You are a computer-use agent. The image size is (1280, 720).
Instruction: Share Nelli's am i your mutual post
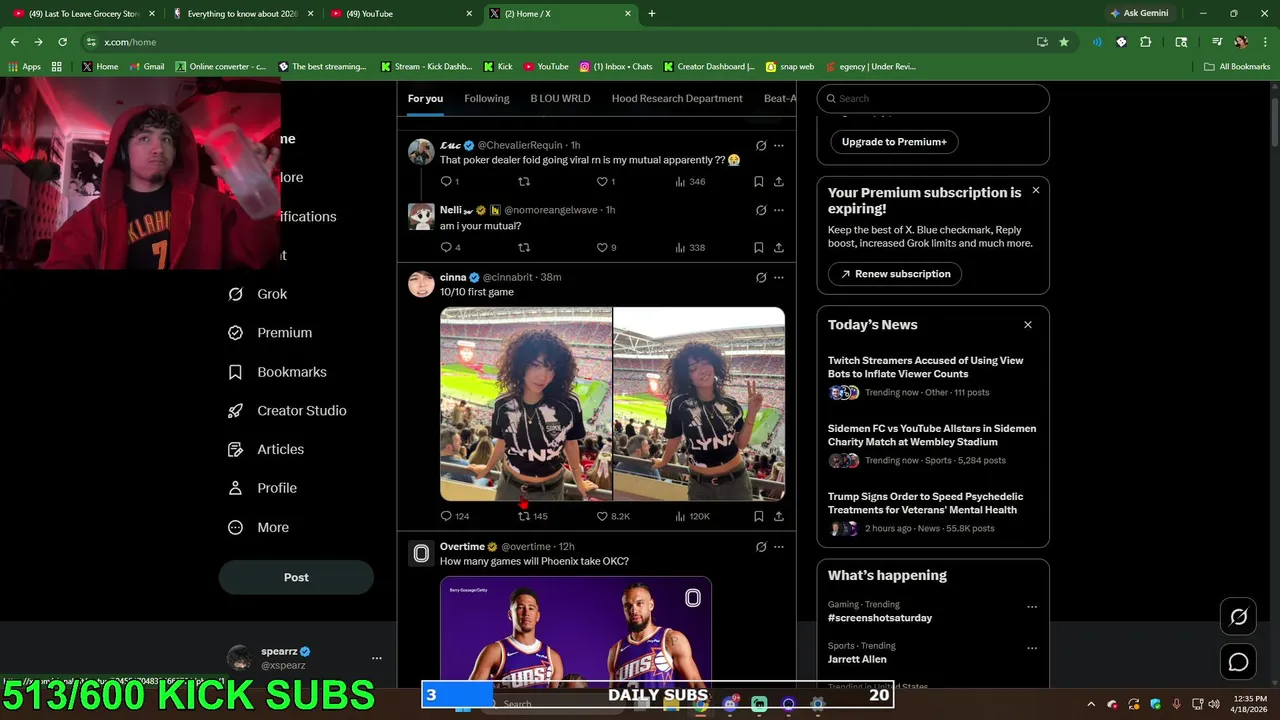(779, 247)
